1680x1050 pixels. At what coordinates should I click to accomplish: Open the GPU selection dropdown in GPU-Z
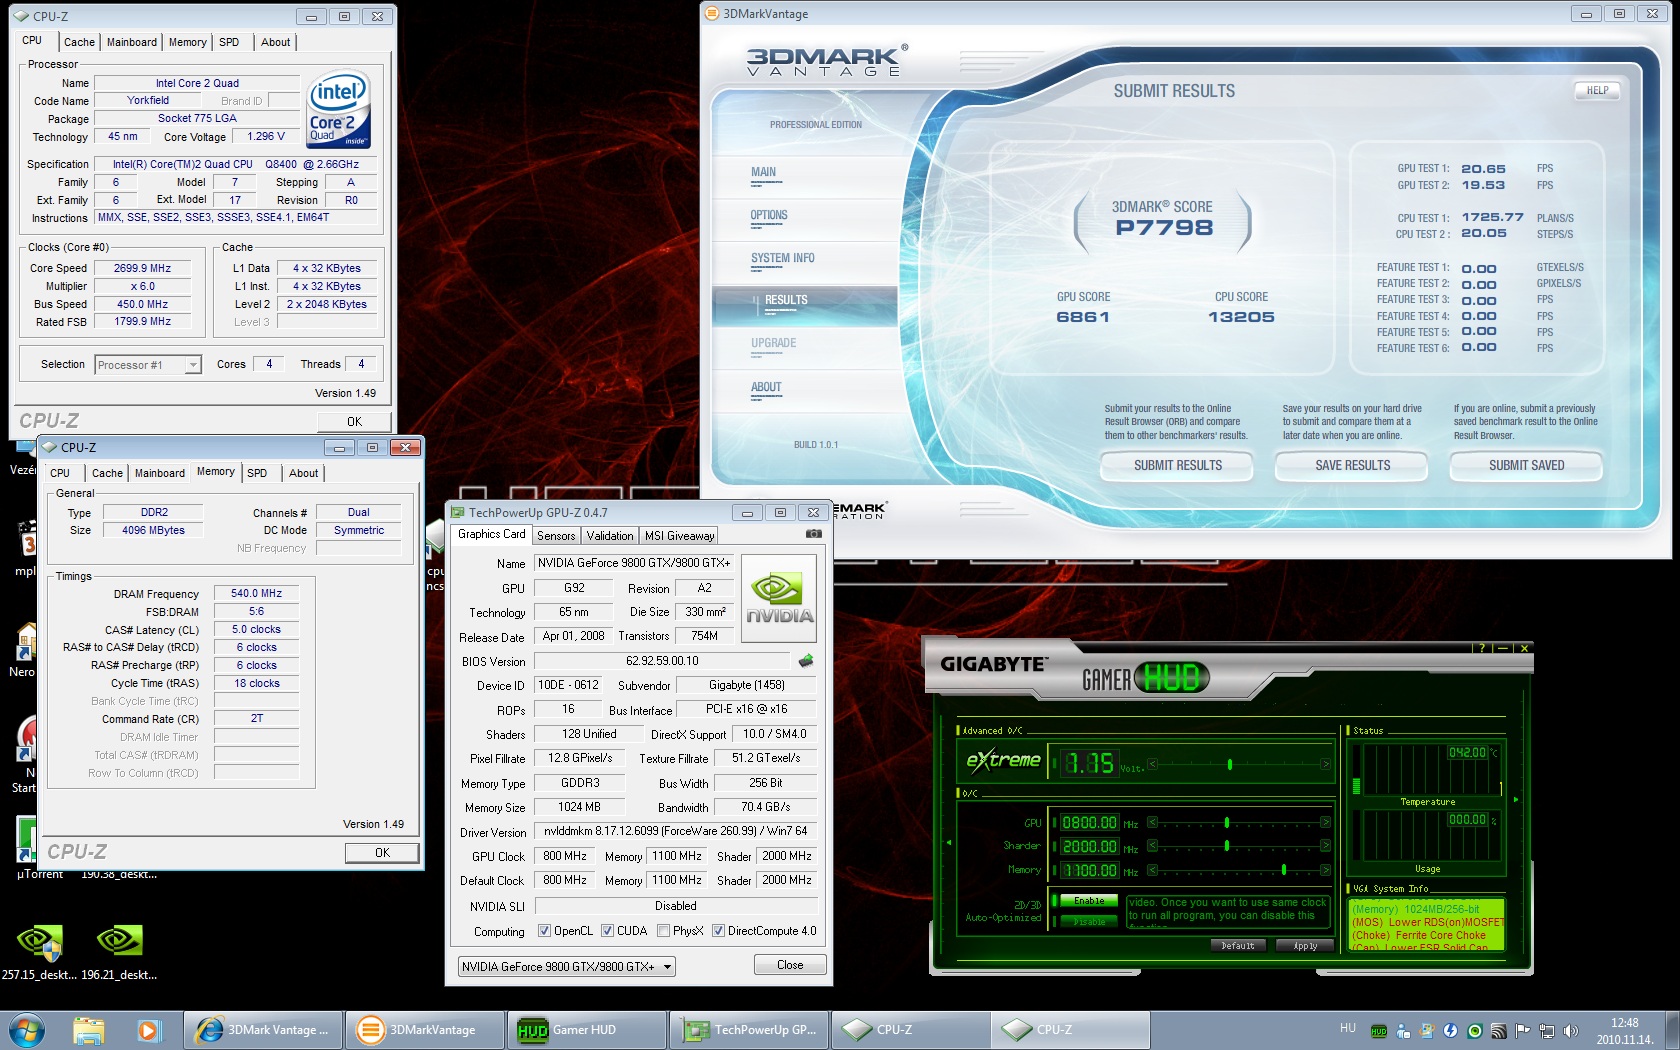click(567, 966)
